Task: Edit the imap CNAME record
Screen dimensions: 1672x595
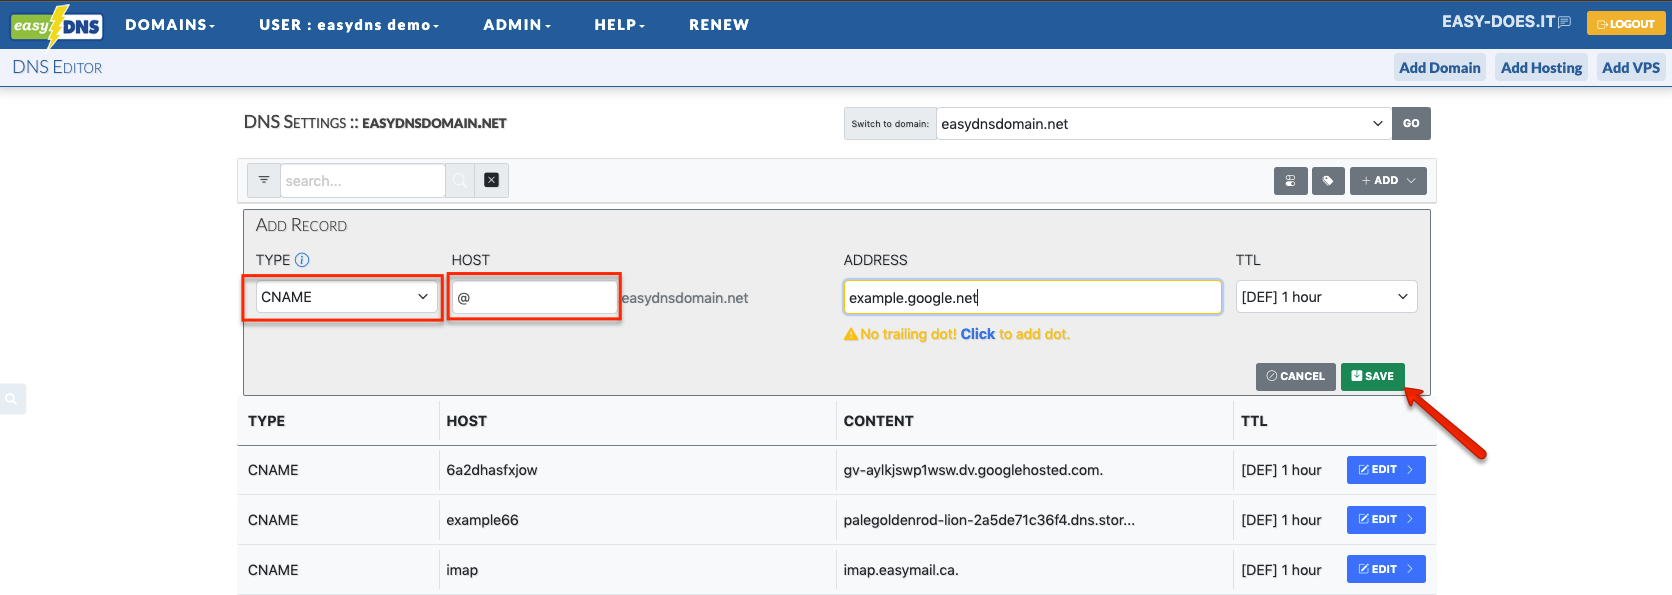Action: (1385, 569)
